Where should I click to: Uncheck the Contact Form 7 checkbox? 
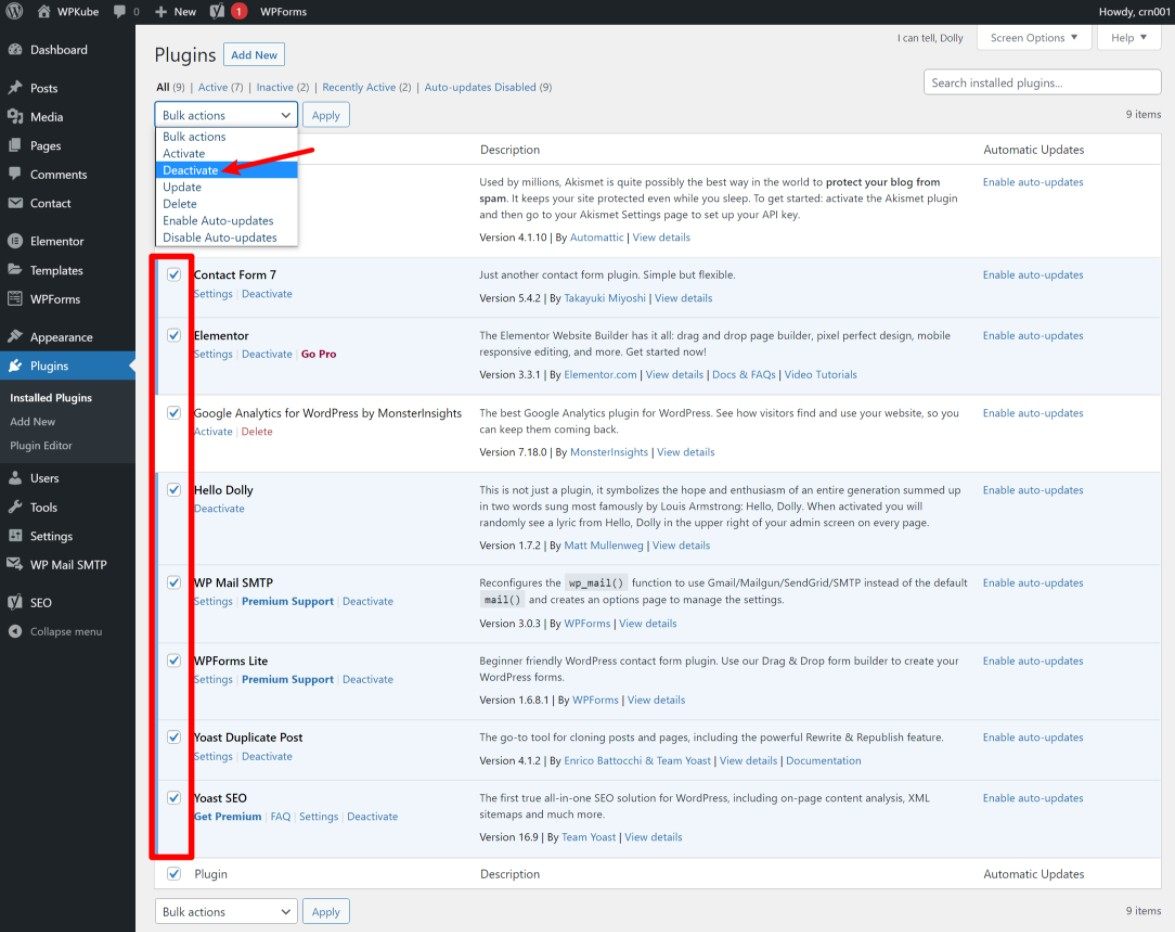[174, 274]
